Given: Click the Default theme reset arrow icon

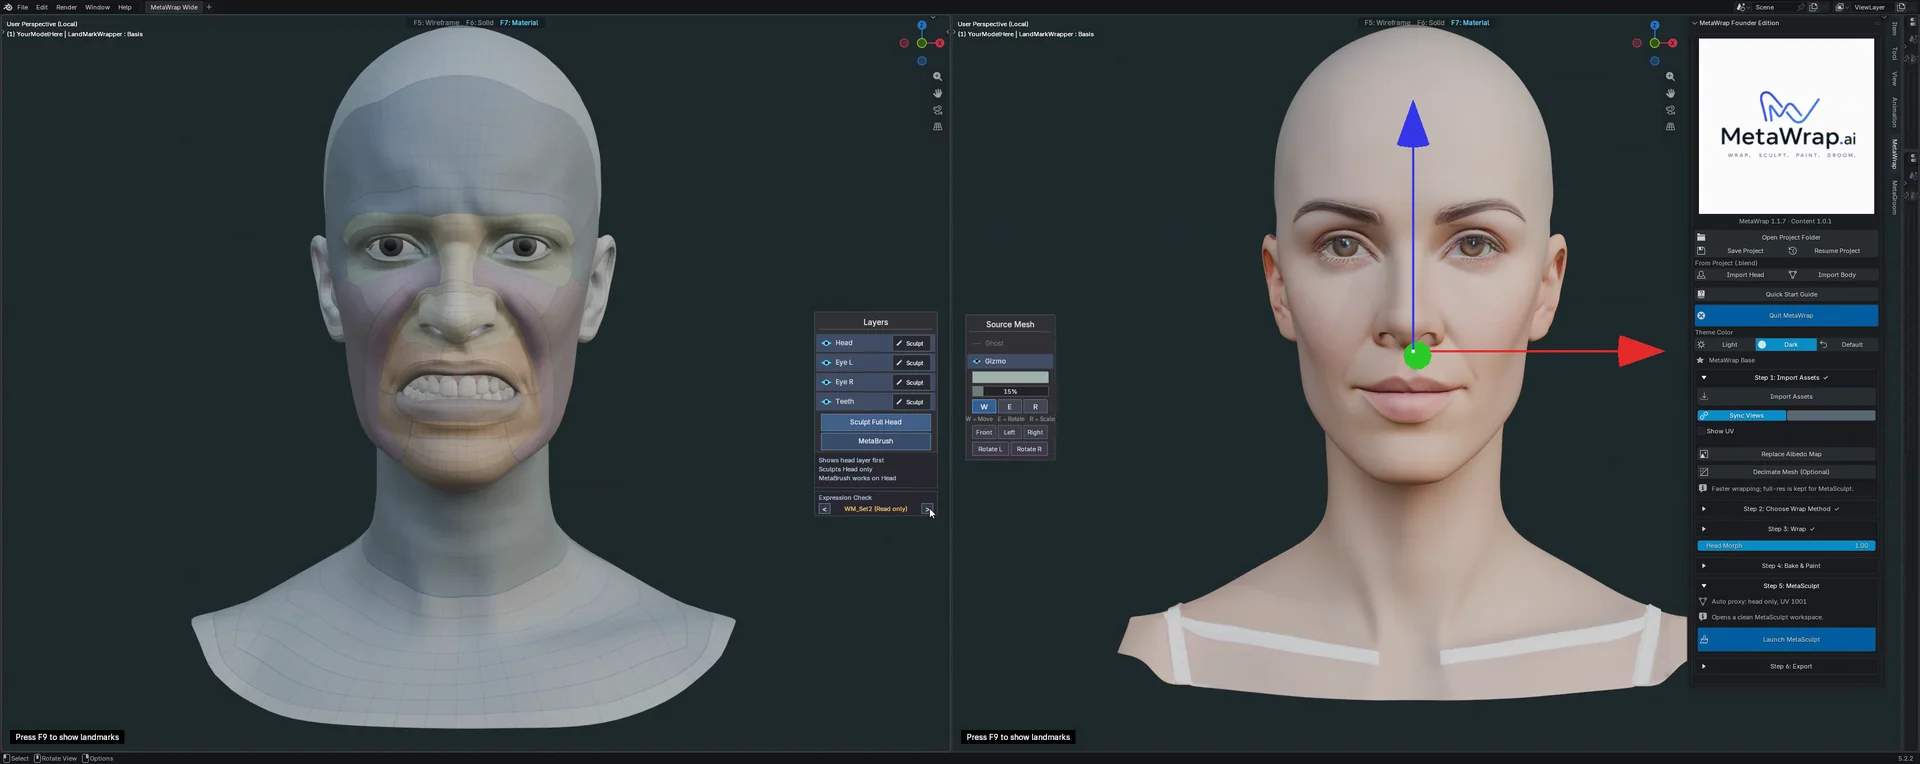Looking at the screenshot, I should (x=1823, y=344).
